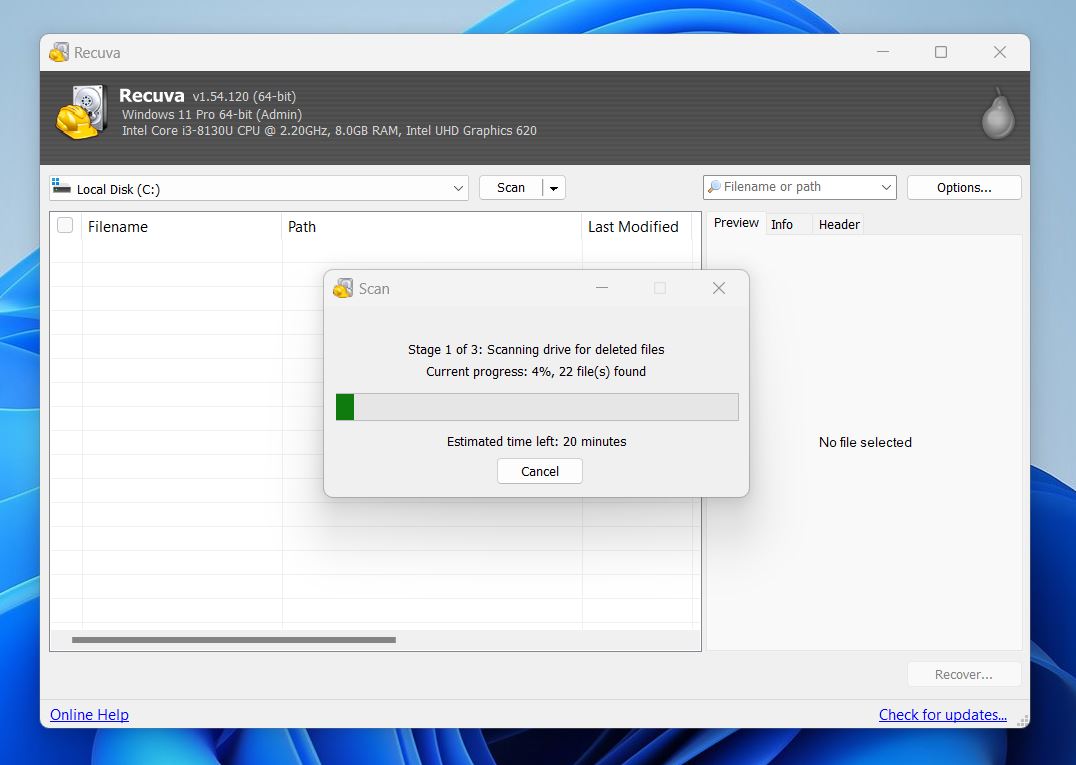This screenshot has height=765, width=1076.
Task: Expand the Filename or path filter dropdown
Action: 885,187
